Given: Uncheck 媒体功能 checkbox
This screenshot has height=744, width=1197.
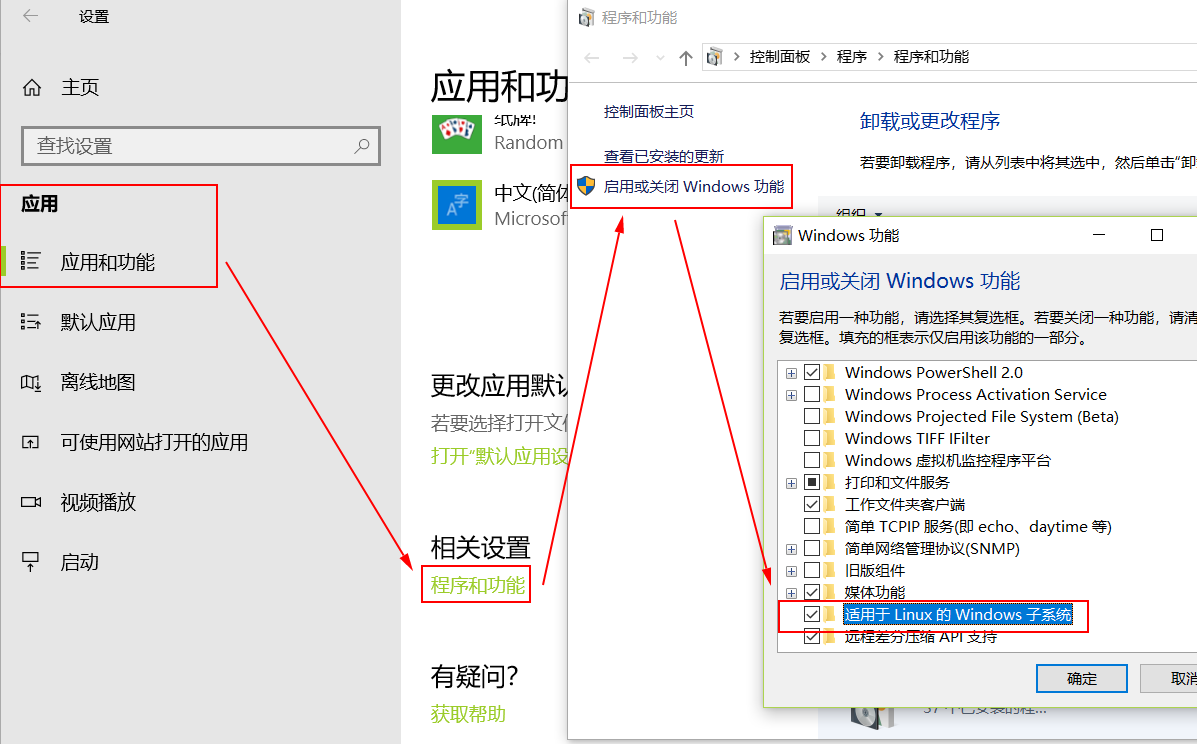Looking at the screenshot, I should pyautogui.click(x=812, y=592).
